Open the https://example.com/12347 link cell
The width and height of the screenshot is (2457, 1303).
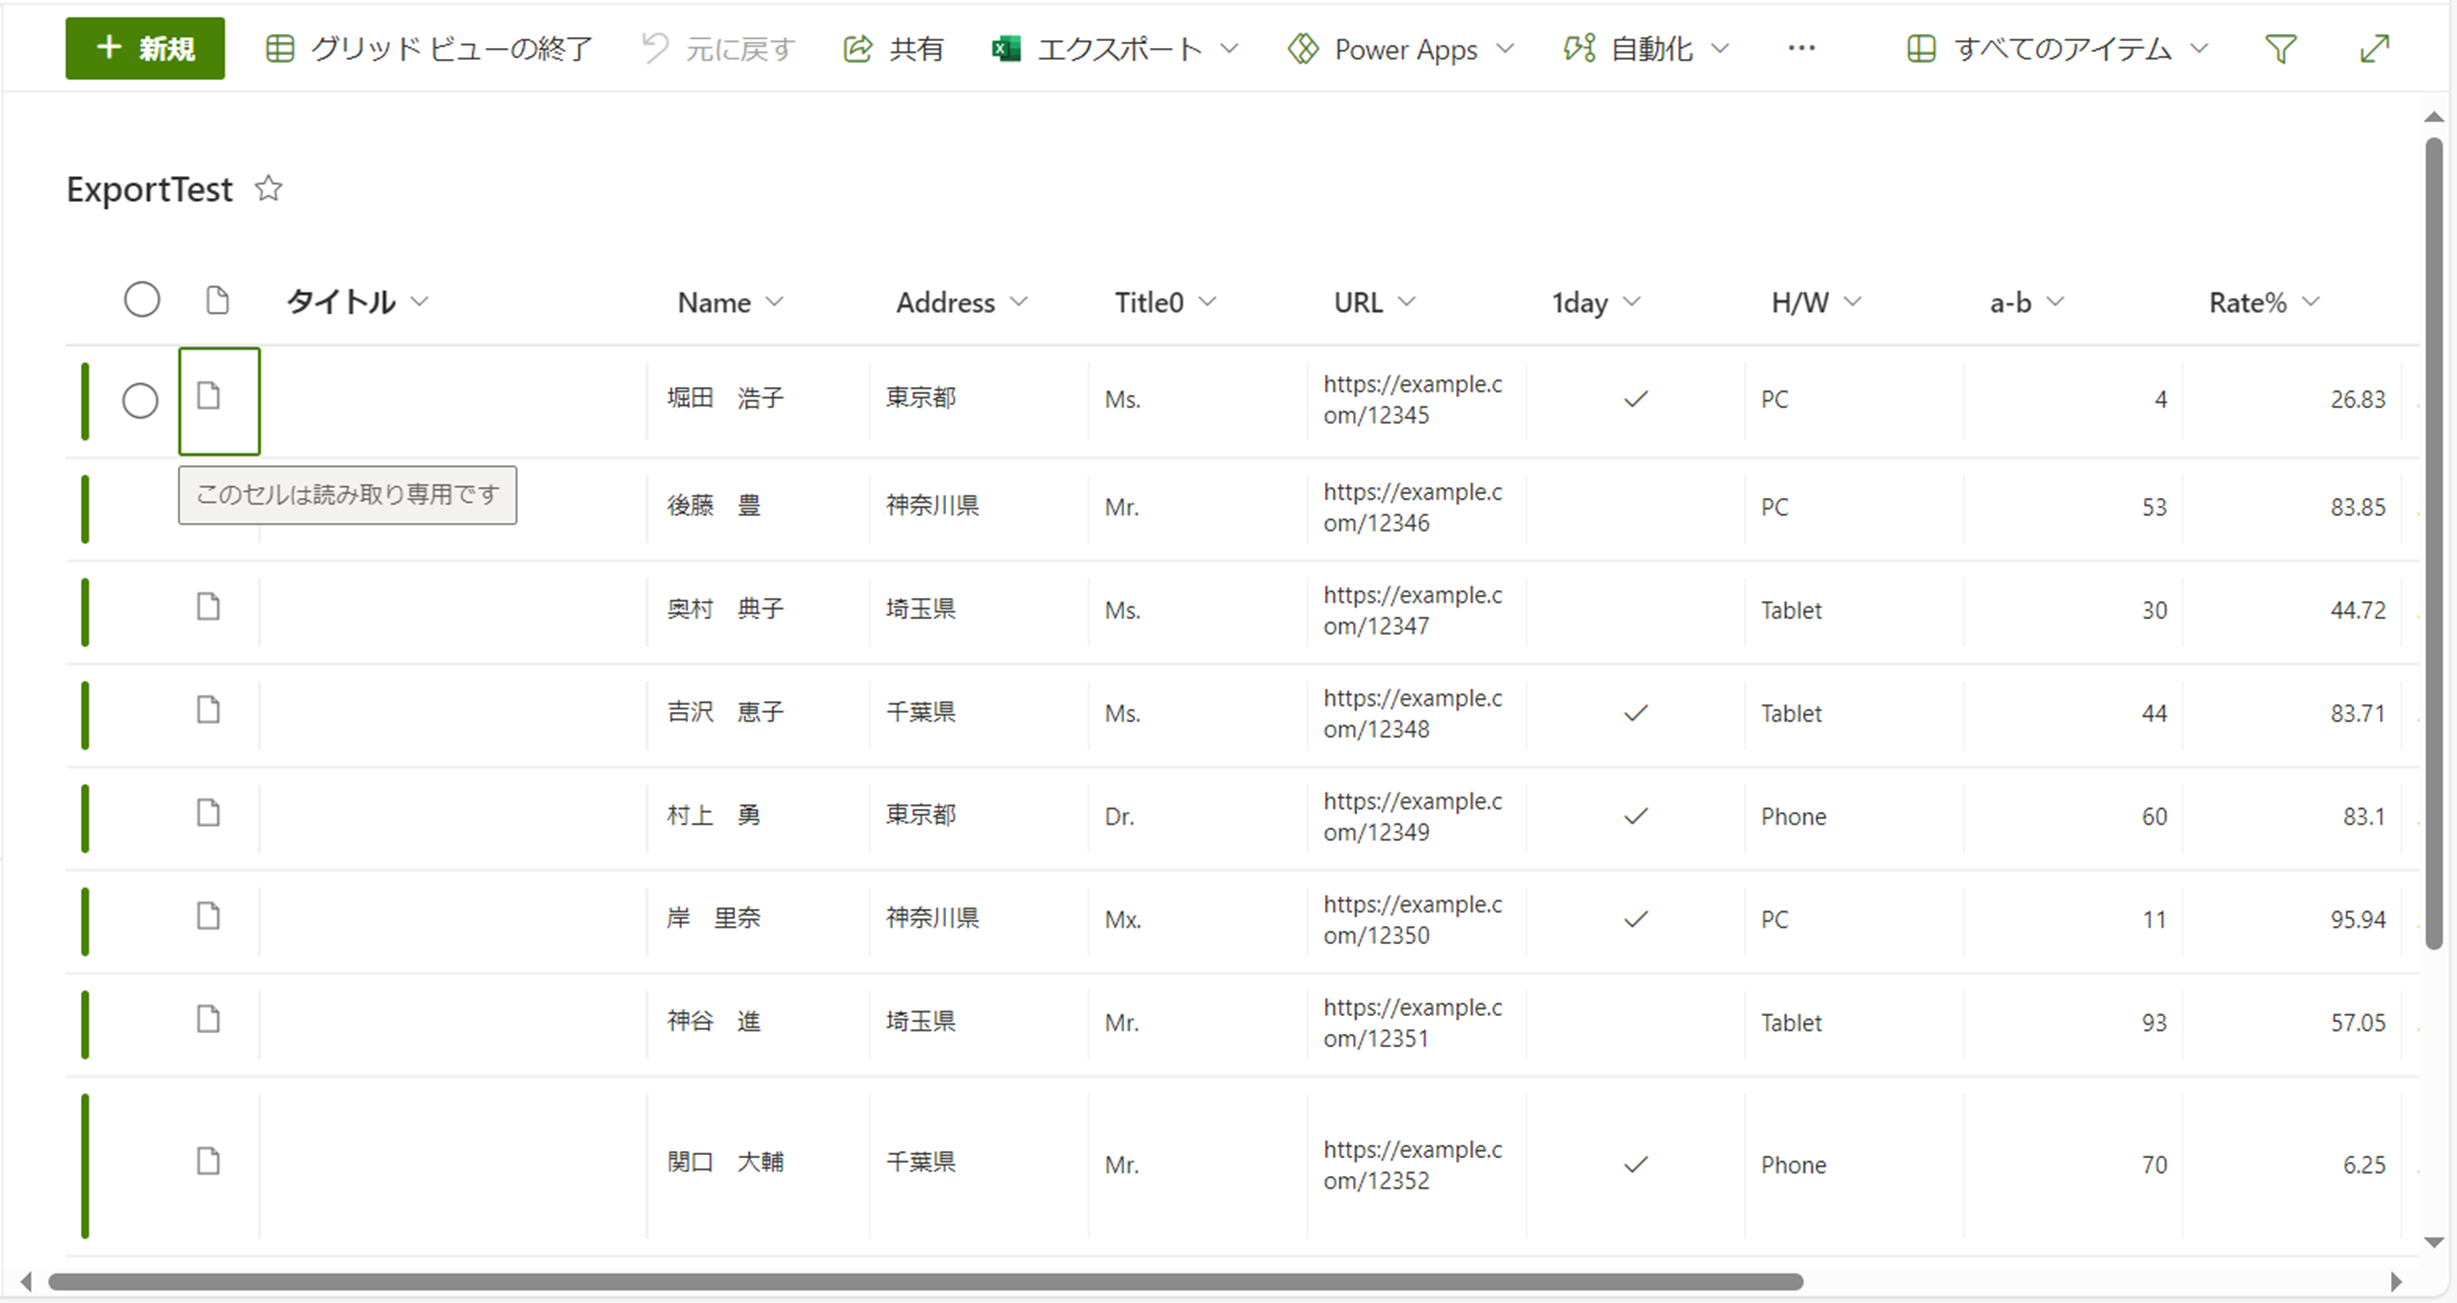1412,610
